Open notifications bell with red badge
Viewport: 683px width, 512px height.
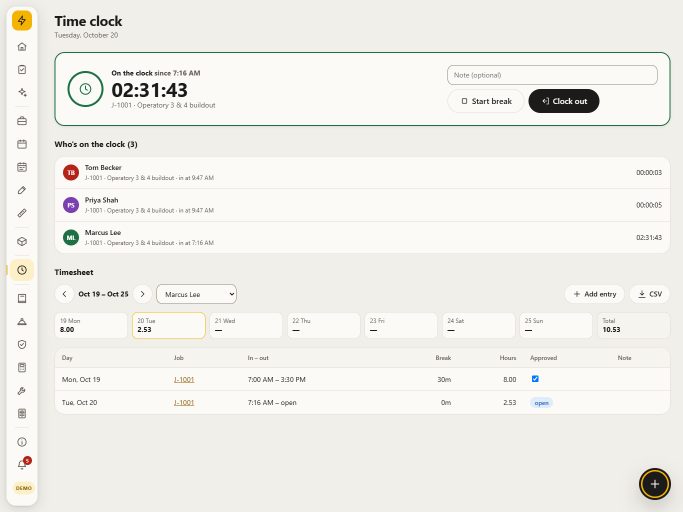coord(23,464)
